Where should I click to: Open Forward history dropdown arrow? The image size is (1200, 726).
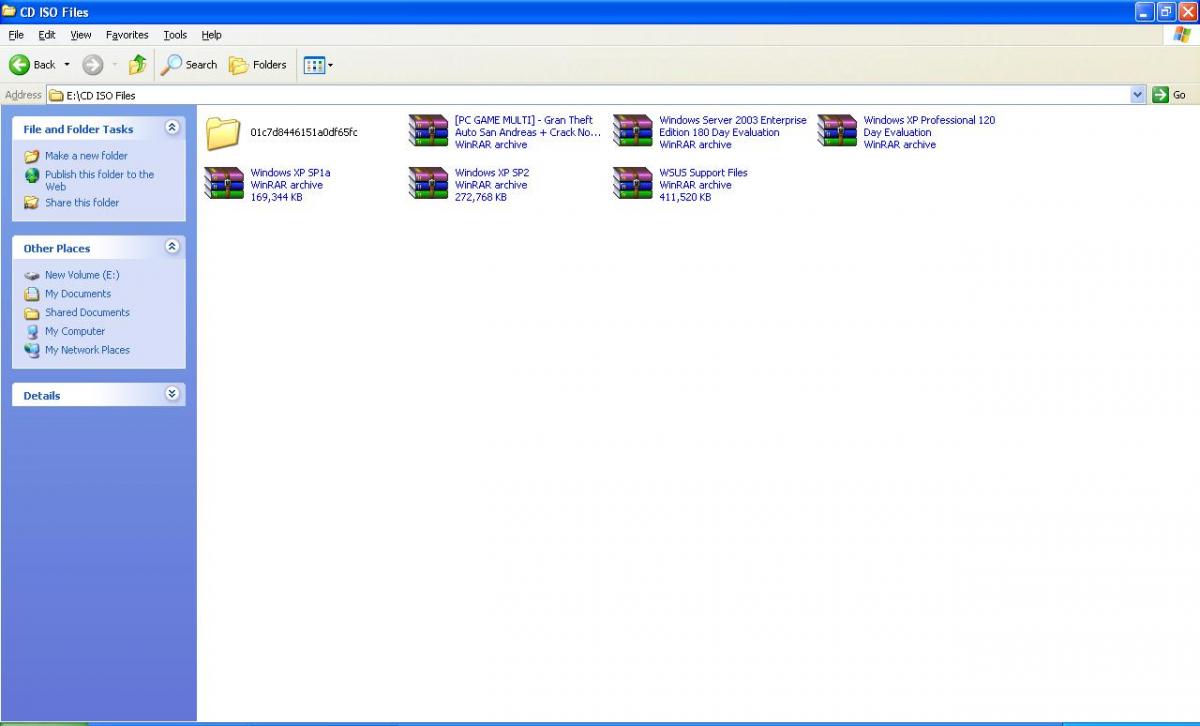click(115, 65)
